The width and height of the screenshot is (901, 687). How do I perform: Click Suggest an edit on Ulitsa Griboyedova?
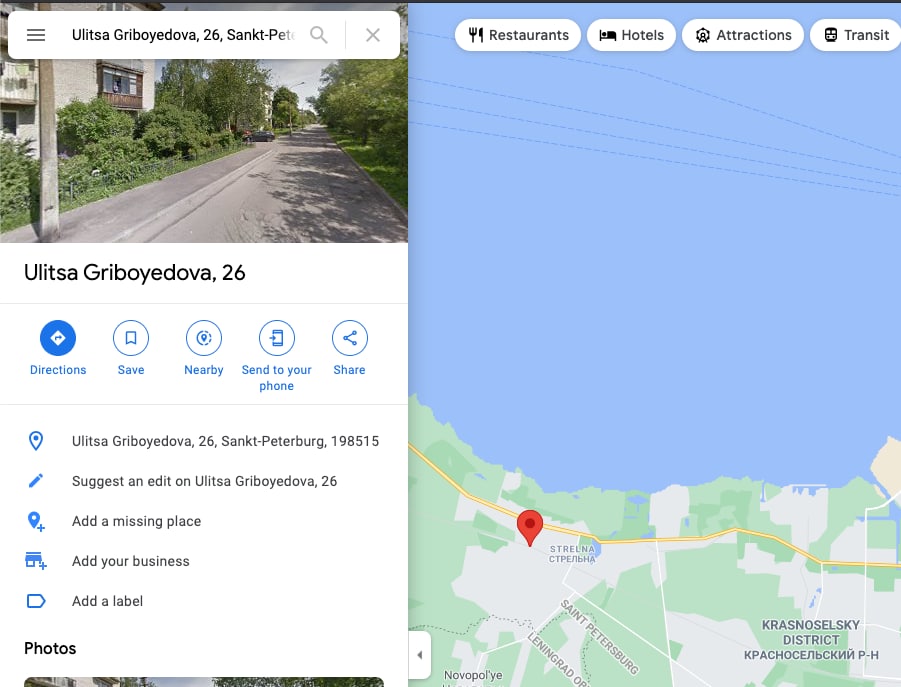click(x=204, y=481)
